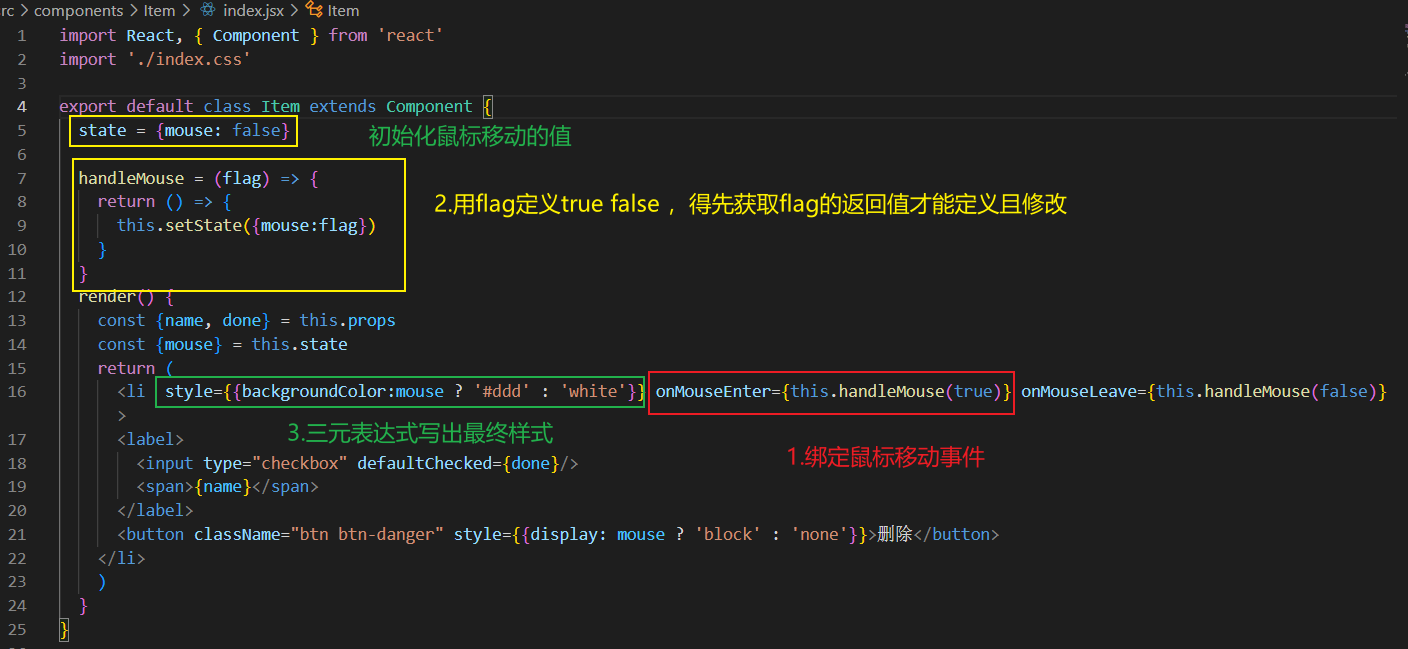
Task: Click the React atom icon beside index.jssx breadcrumb
Action: pos(207,10)
